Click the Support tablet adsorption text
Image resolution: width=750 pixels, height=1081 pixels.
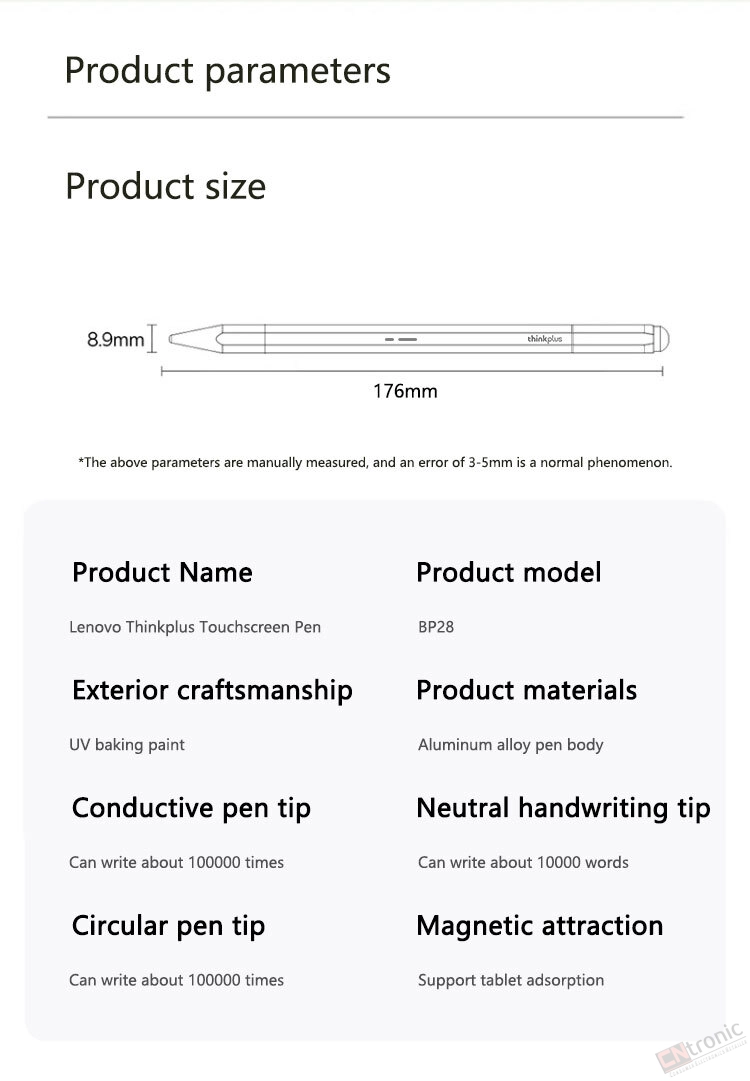click(x=511, y=980)
